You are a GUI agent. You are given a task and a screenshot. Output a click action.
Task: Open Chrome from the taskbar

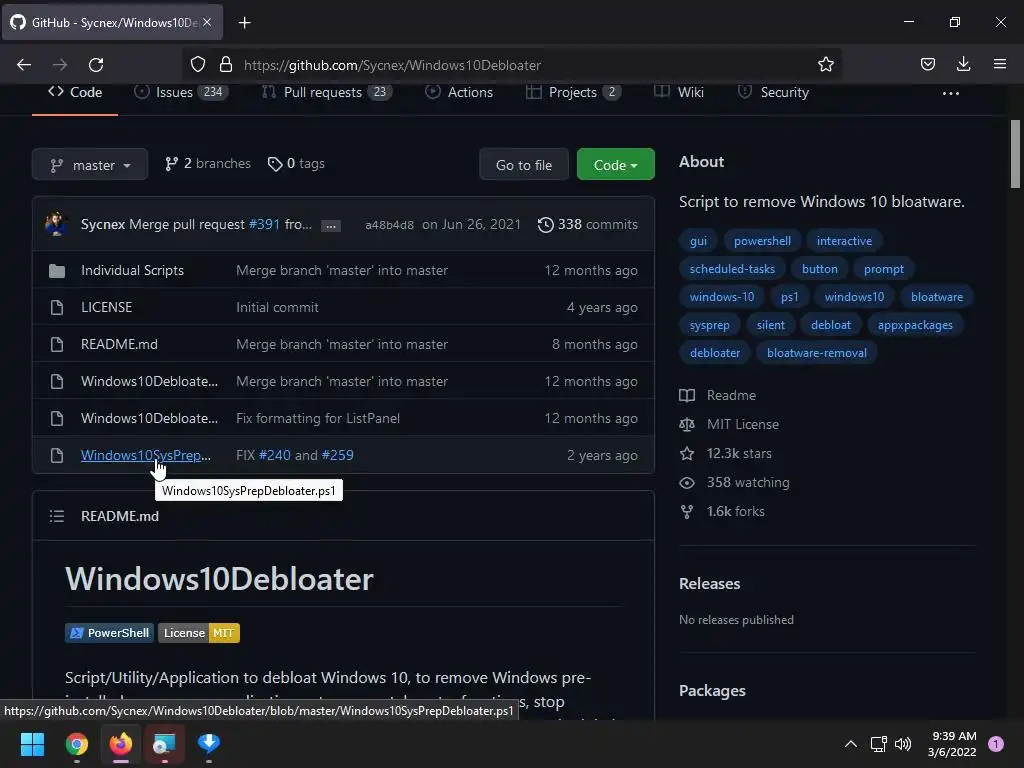(76, 743)
